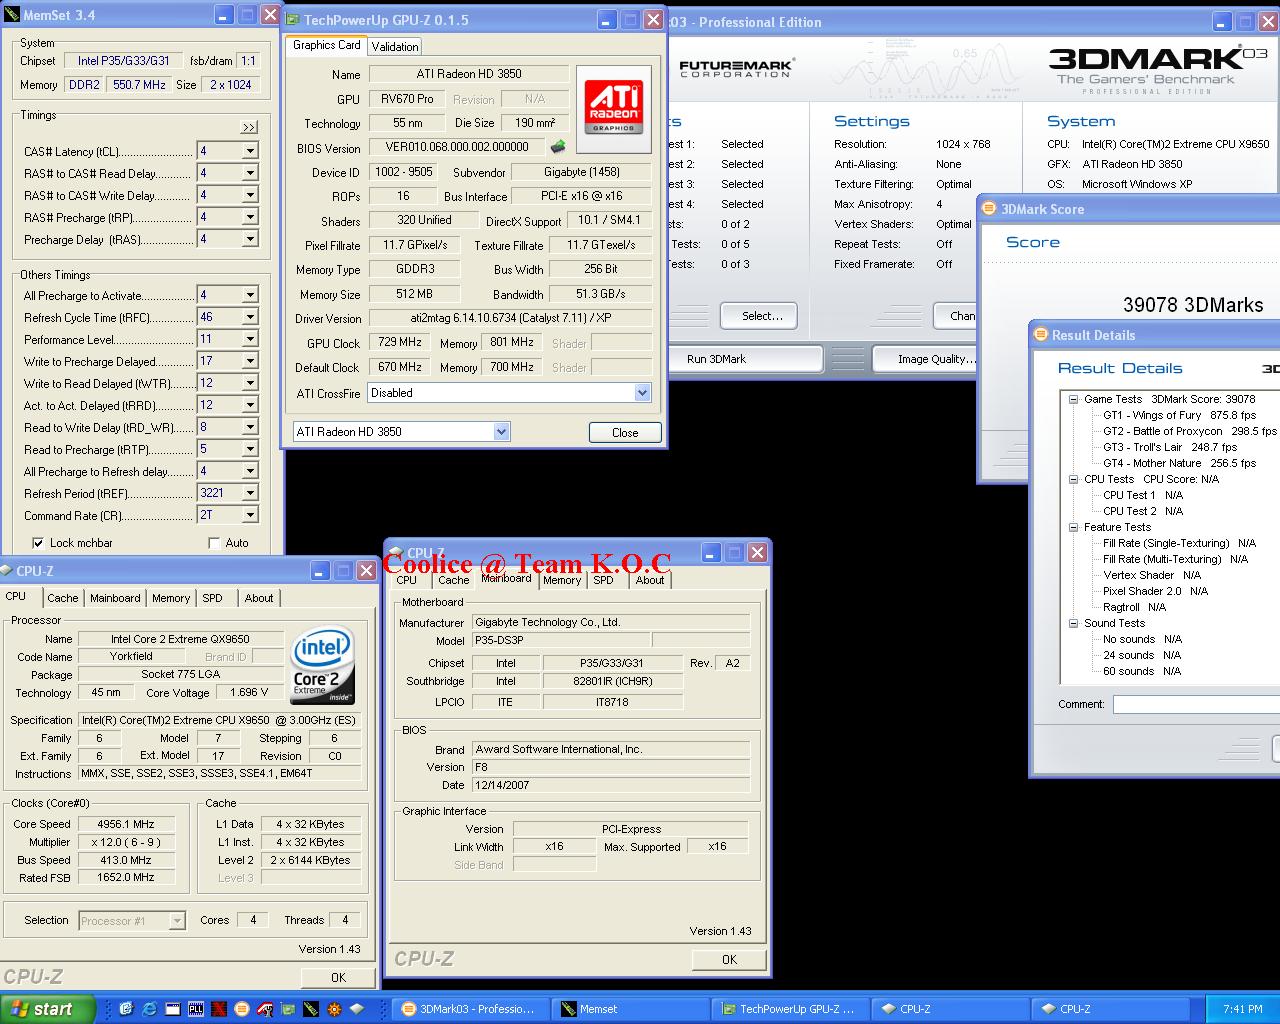Click the Precharge Delay (tRAS) dropdown
Screen dimensions: 1280x1024
[x=250, y=239]
